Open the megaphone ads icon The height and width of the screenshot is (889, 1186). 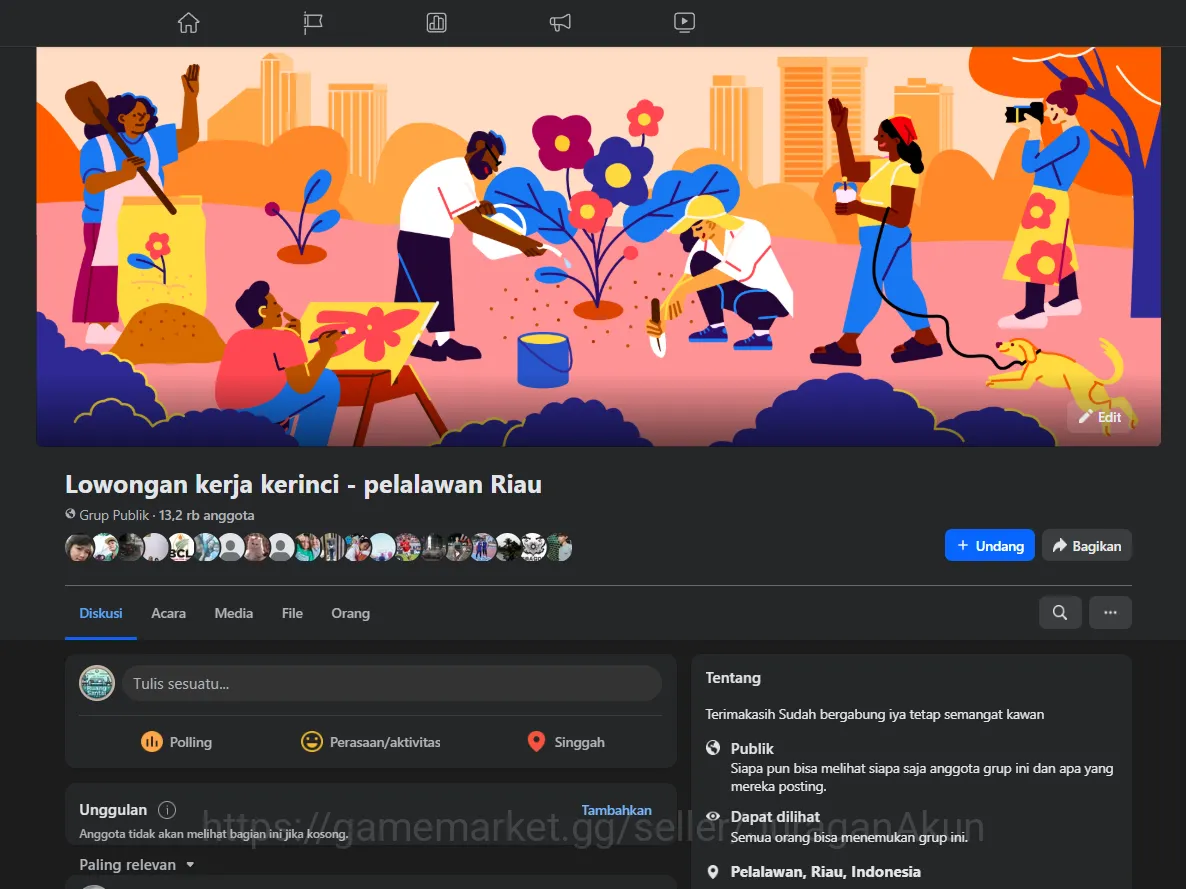[560, 23]
